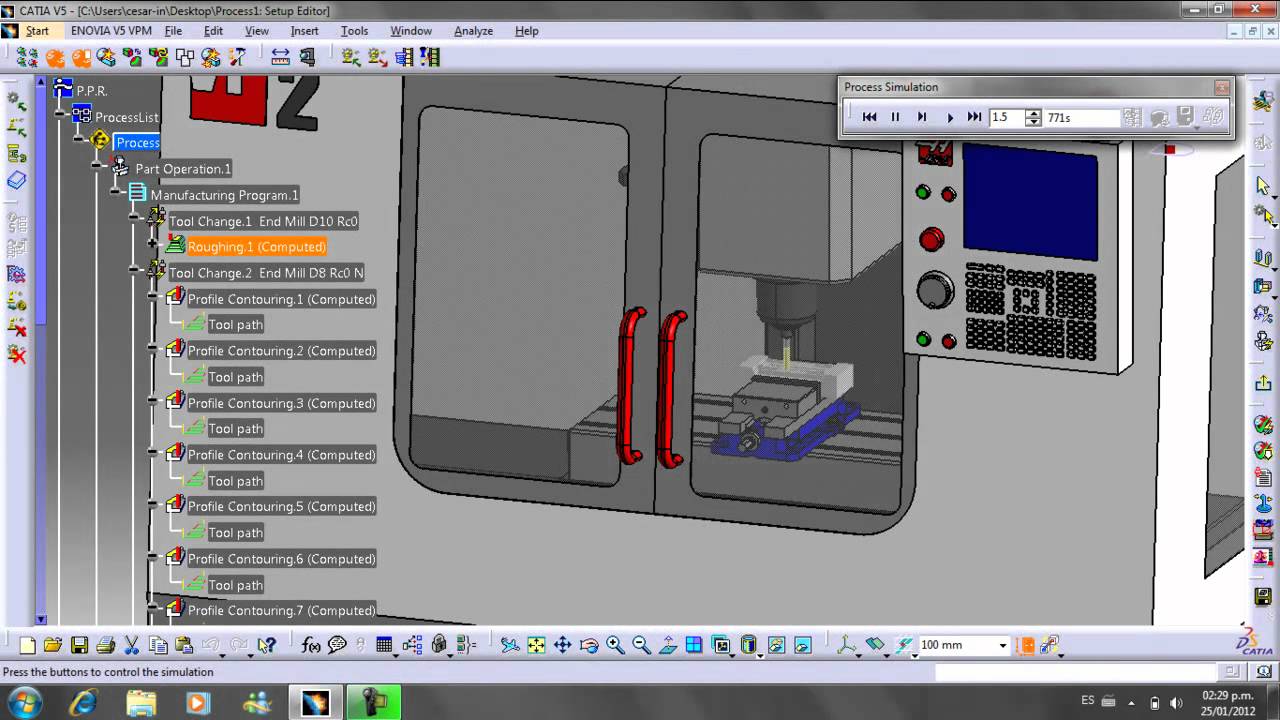The width and height of the screenshot is (1280, 720).
Task: Select the Rotate view tool
Action: click(x=588, y=646)
